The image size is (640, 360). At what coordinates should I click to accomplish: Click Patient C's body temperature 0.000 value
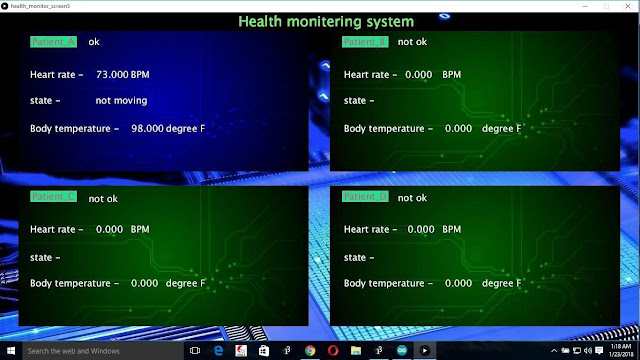144,283
